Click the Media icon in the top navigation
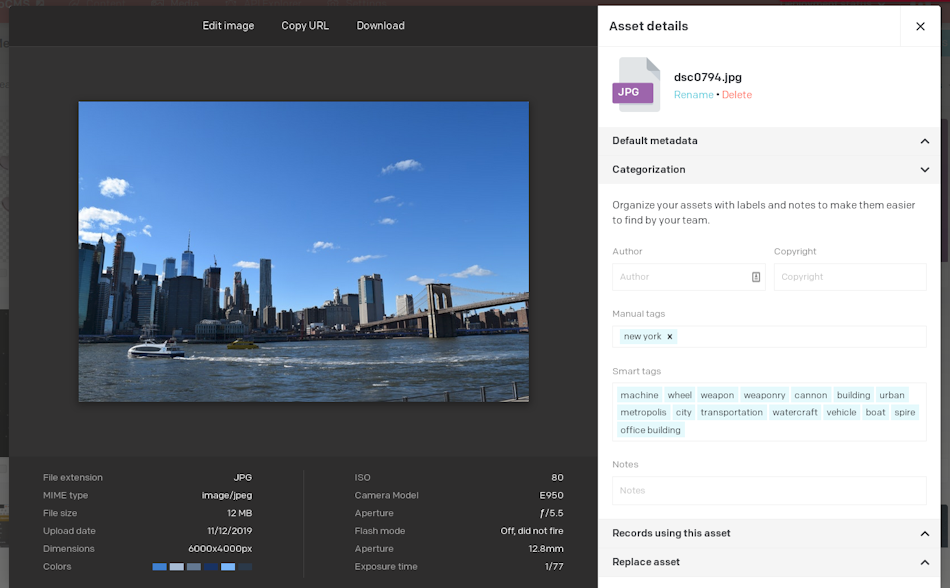The height and width of the screenshot is (588, 950). click(155, 4)
